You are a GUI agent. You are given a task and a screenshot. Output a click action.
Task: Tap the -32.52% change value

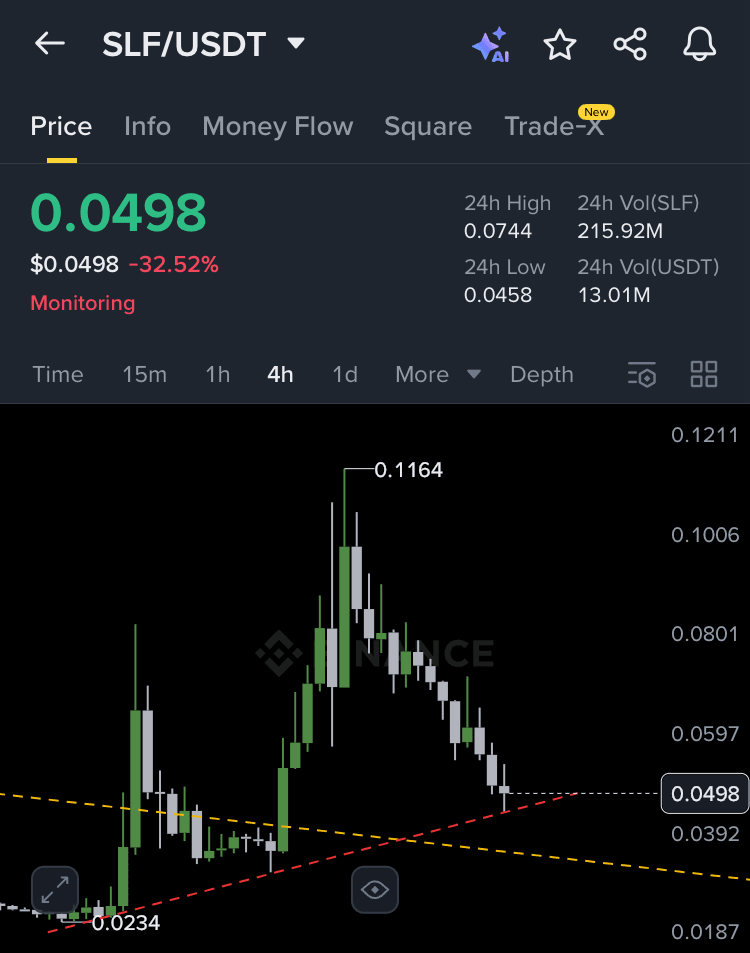click(174, 264)
